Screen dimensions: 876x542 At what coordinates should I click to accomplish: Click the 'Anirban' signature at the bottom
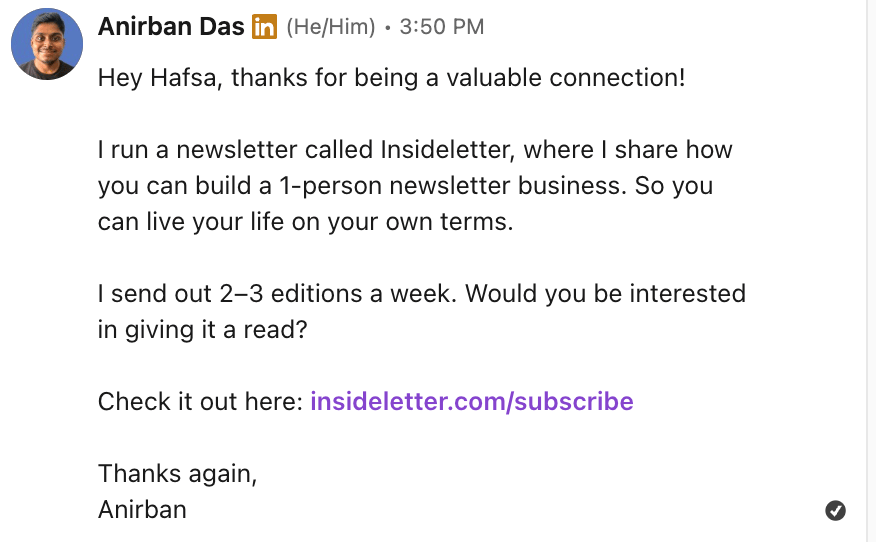pos(142,510)
